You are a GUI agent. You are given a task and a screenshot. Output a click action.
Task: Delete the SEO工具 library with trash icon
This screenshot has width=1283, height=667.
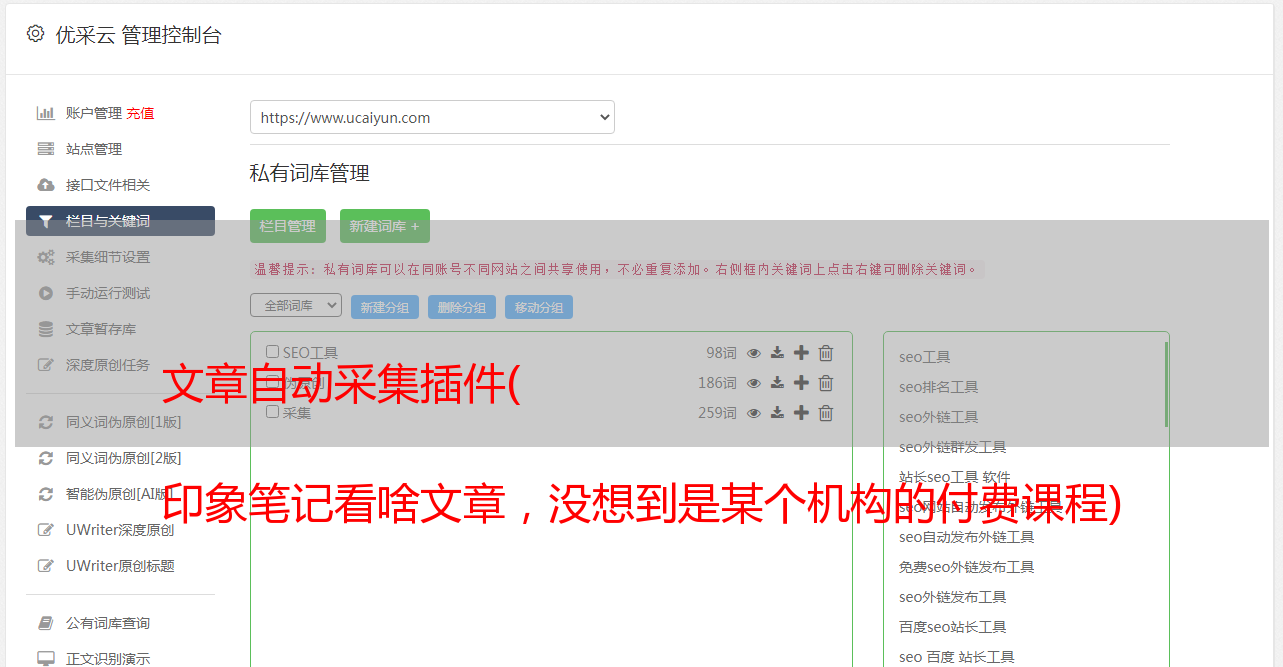[x=826, y=353]
